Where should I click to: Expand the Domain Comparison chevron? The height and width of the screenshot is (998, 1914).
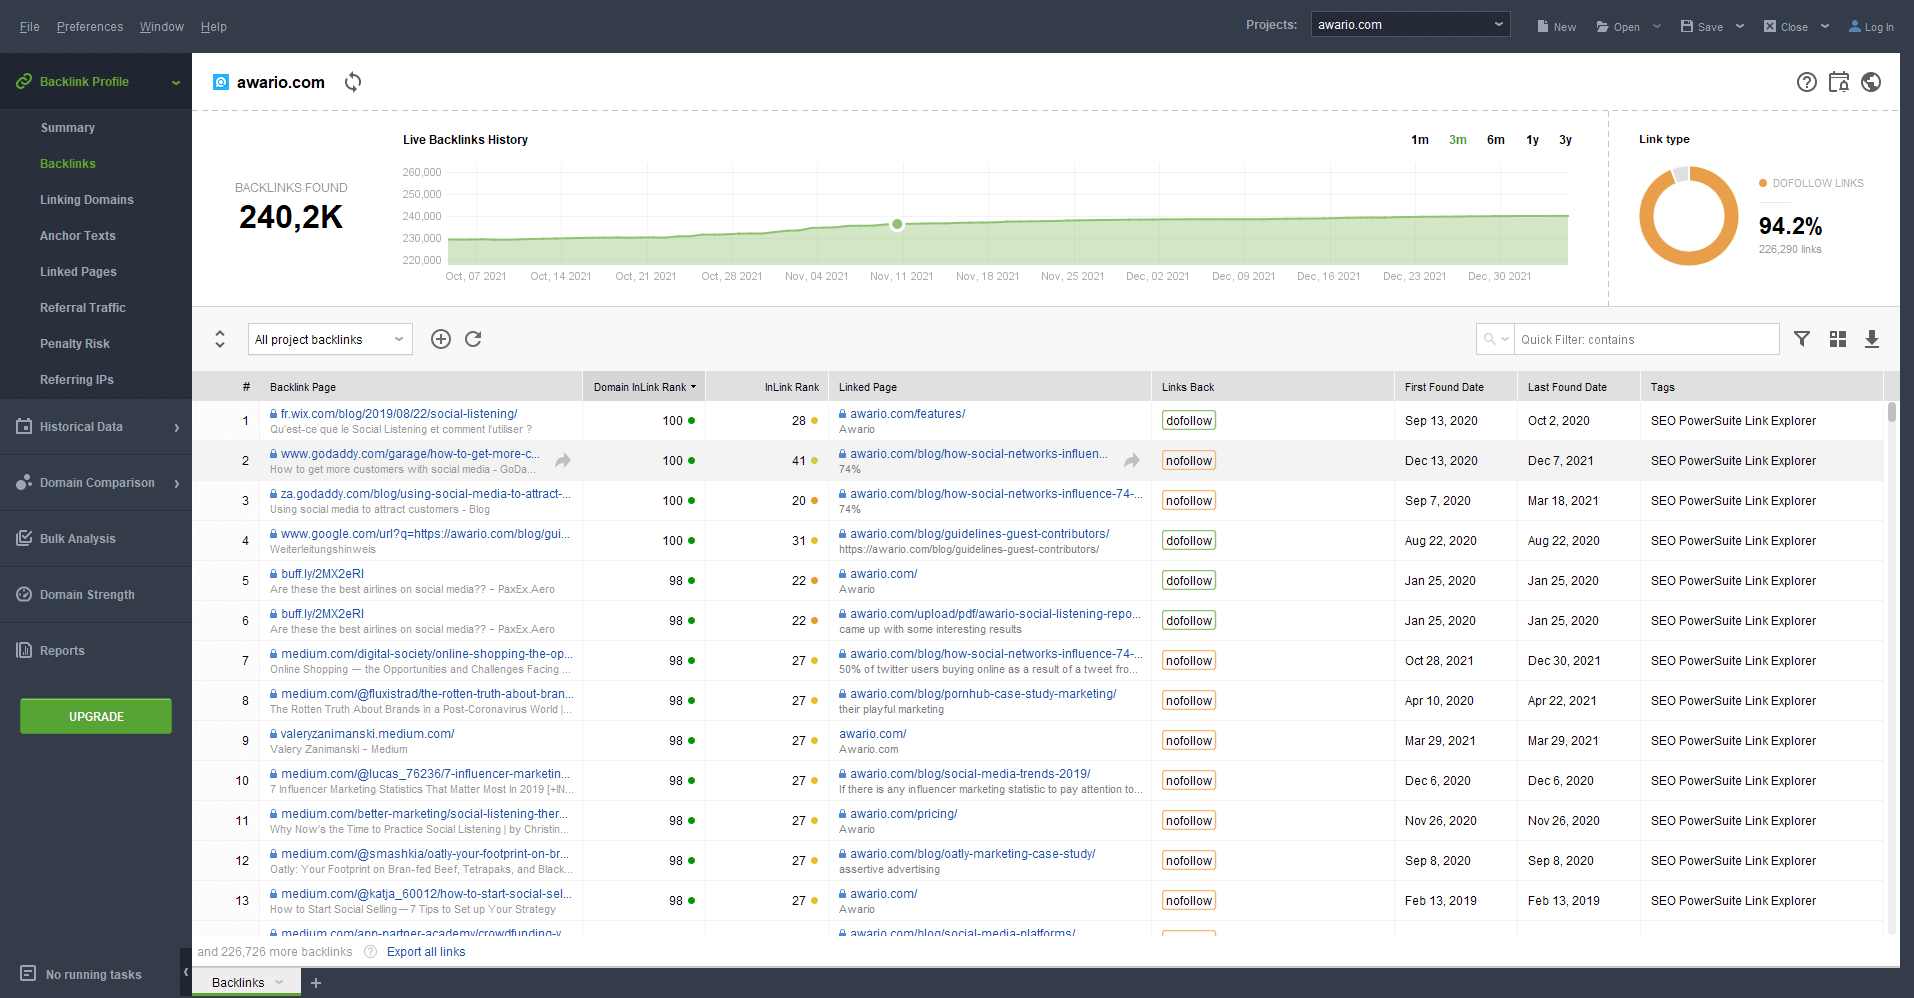coord(177,483)
